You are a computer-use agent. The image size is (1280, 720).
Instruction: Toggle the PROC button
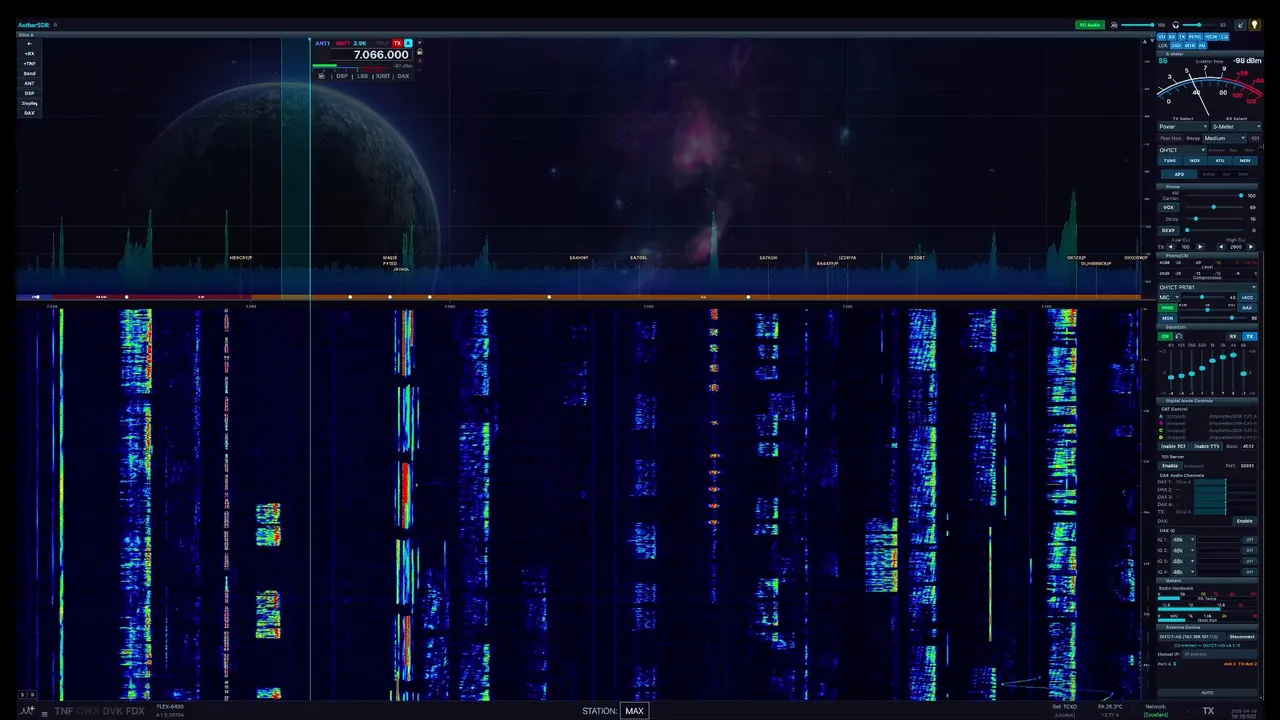(x=1167, y=308)
